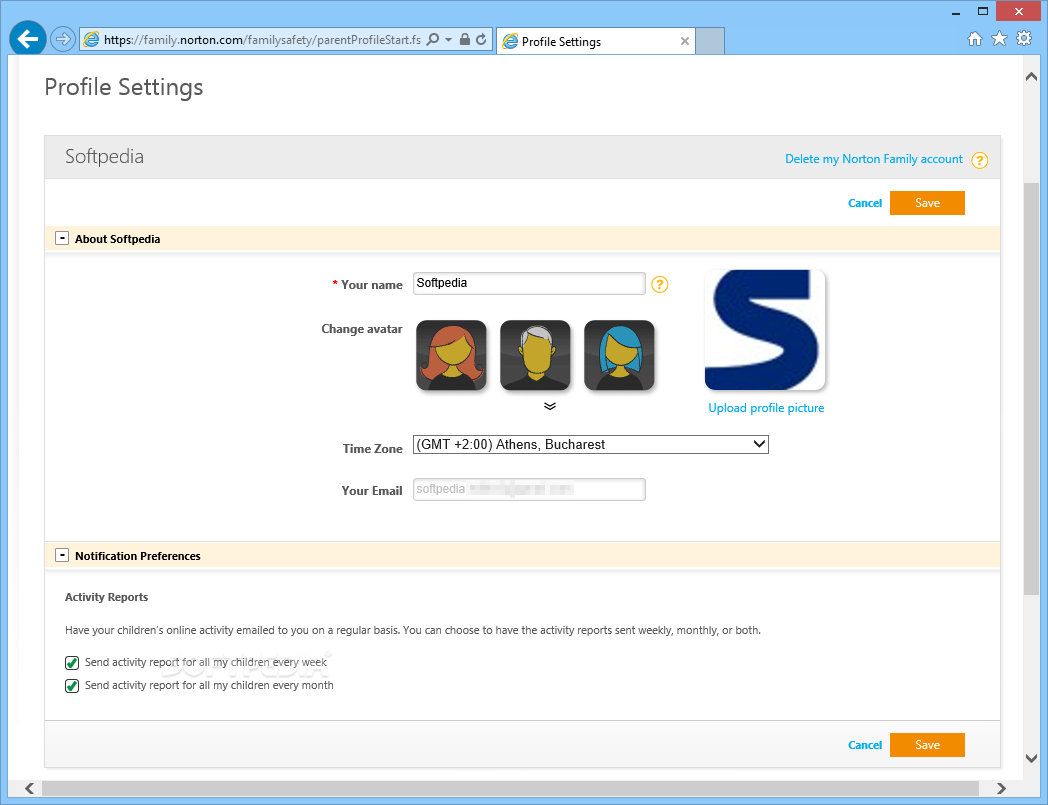Click the Your Email field
The image size is (1048, 805).
tap(529, 489)
